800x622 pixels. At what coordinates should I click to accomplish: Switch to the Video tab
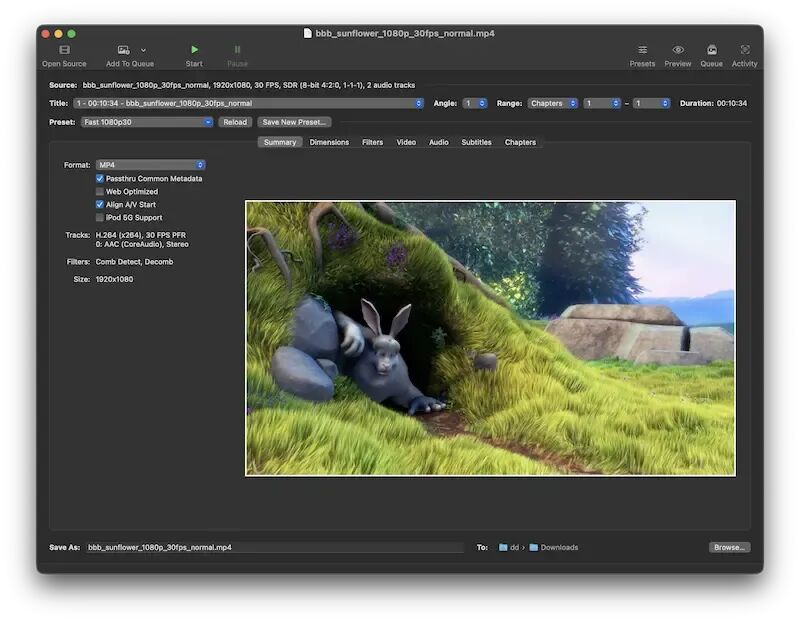(x=406, y=142)
